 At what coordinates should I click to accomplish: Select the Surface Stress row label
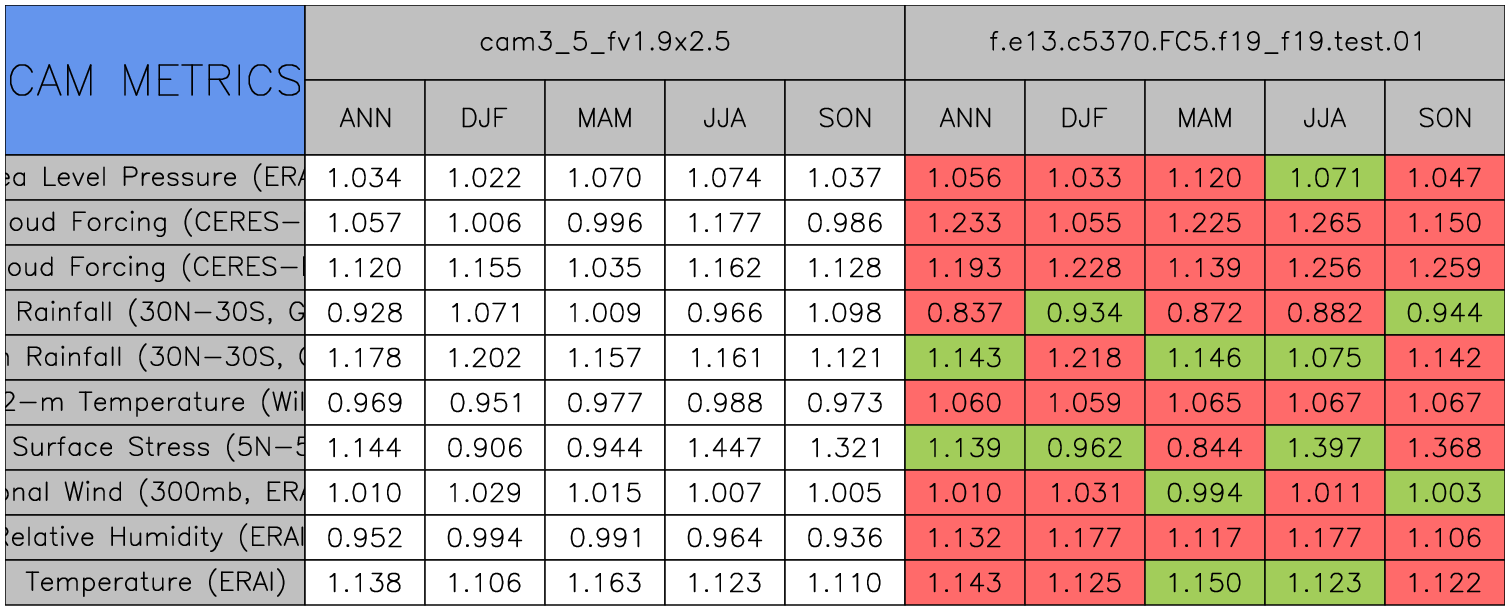154,448
